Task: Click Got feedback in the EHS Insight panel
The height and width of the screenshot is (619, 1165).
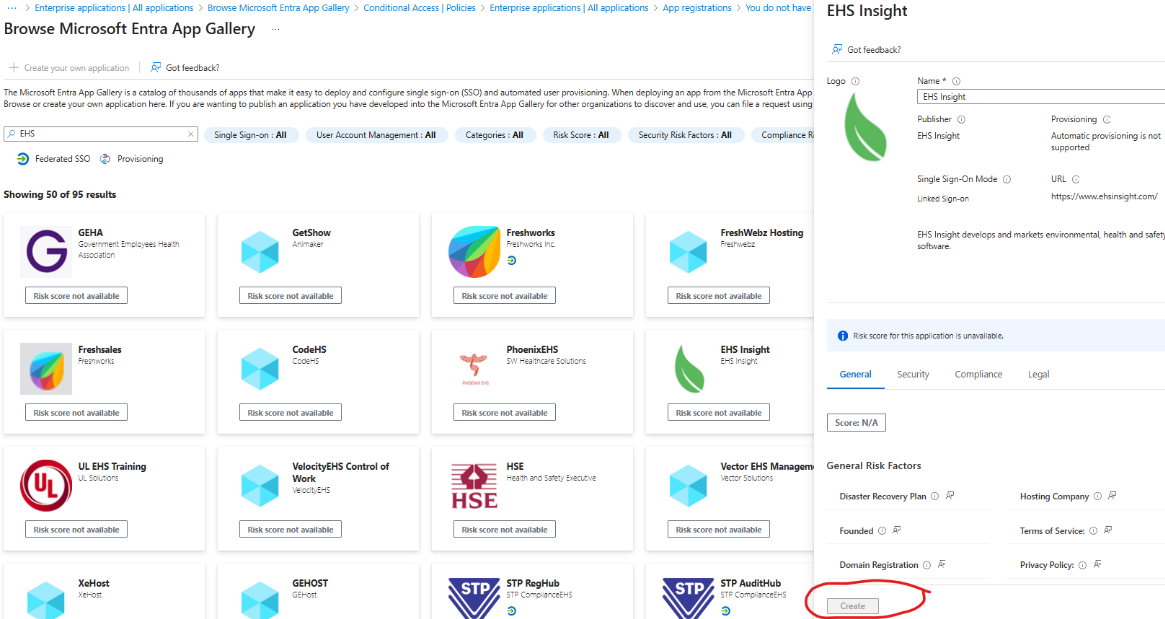Action: pyautogui.click(x=866, y=50)
